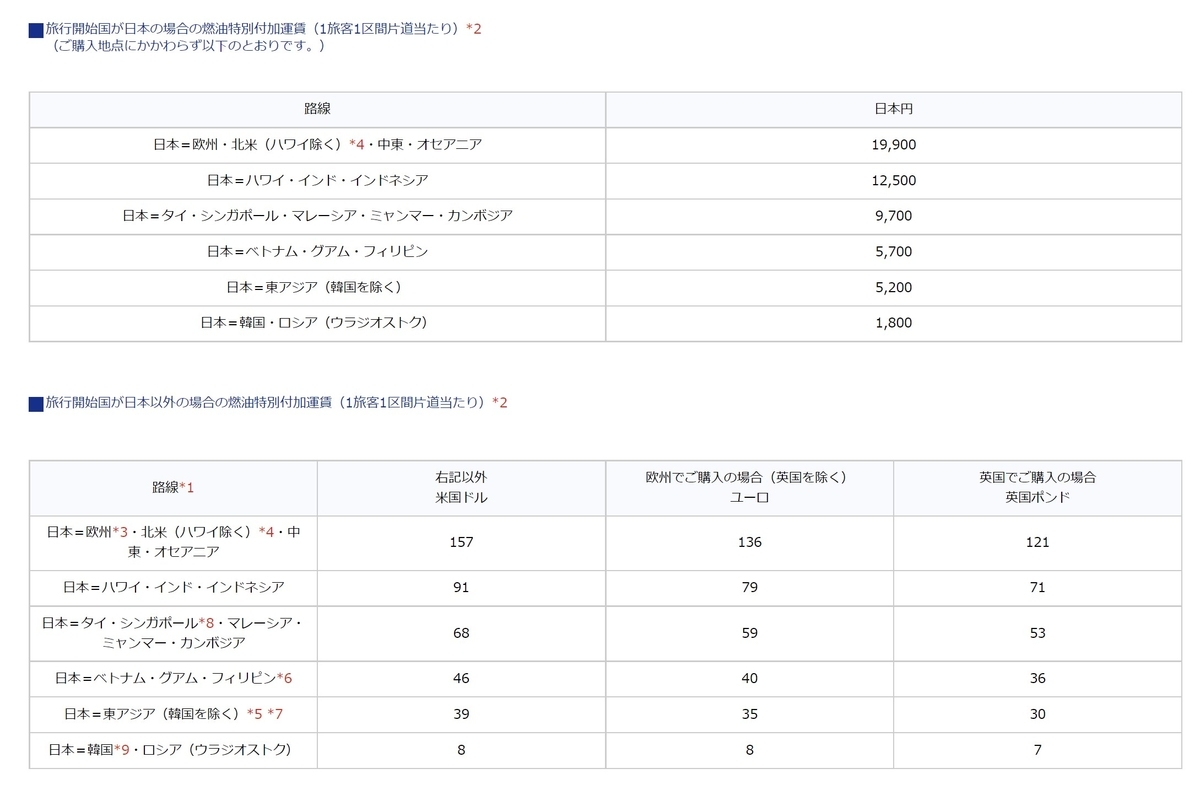This screenshot has height=790, width=1200.
Task: Select the 36 pound value
Action: [x=1037, y=678]
